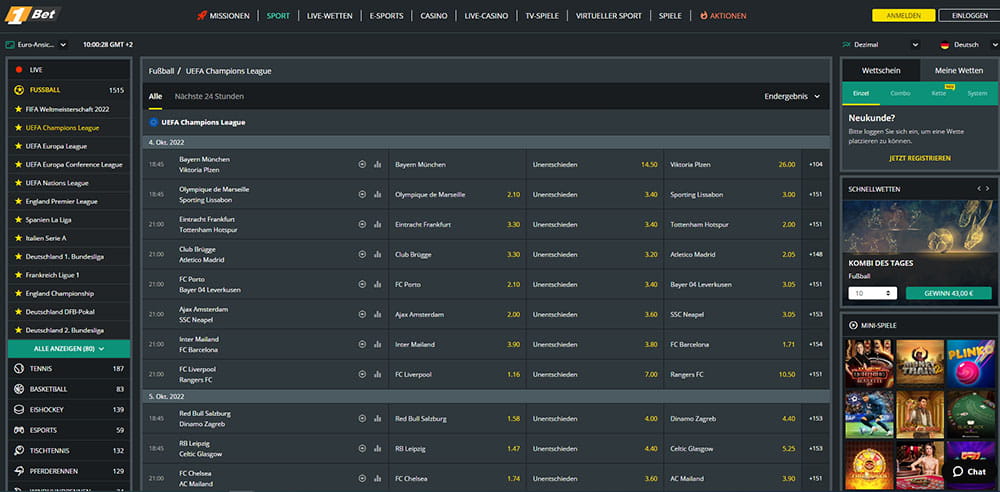Open match tracker icon for Bayern München
Viewport: 1000px width, 492px height.
click(362, 165)
